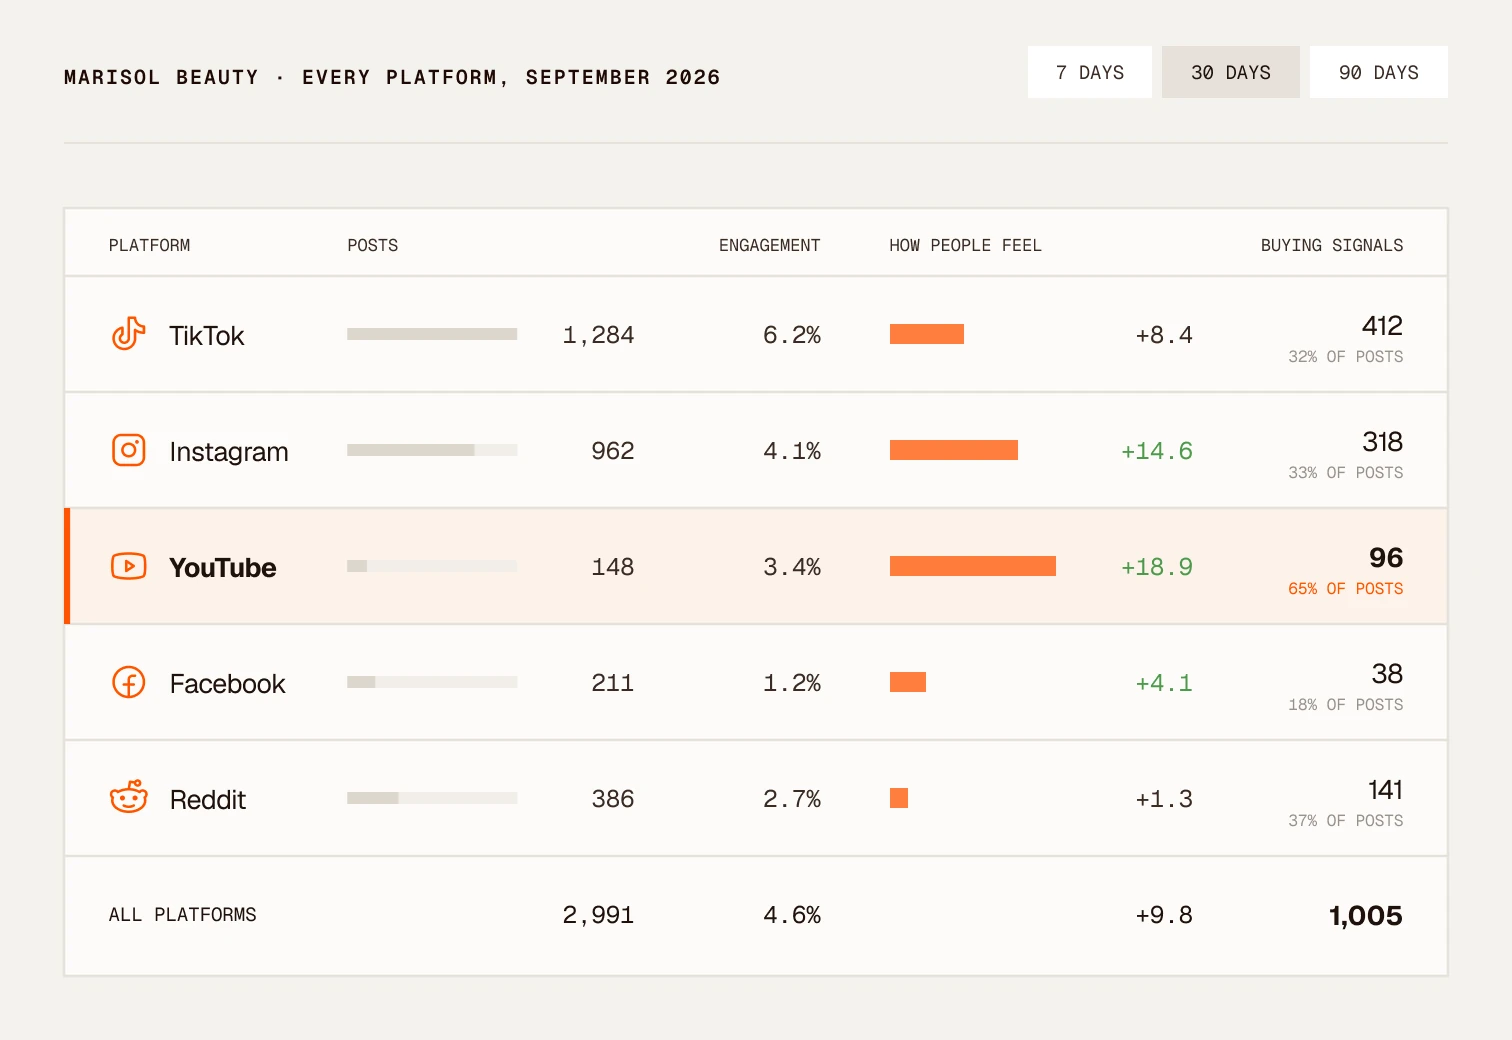Viewport: 1512px width, 1040px height.
Task: Click Reddit buying signals value 141
Action: tap(1385, 790)
